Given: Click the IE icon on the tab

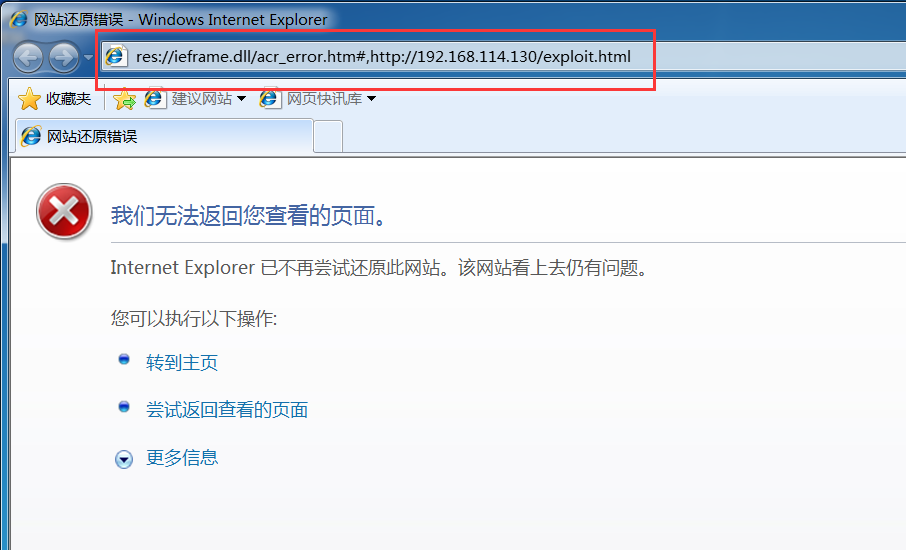Looking at the screenshot, I should tap(31, 136).
